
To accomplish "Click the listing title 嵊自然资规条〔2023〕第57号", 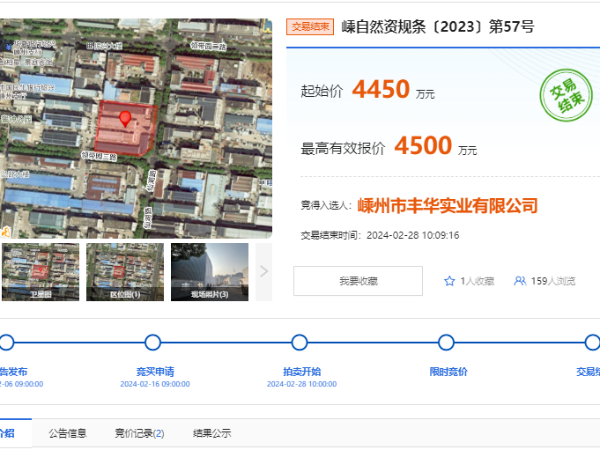I will point(438,27).
